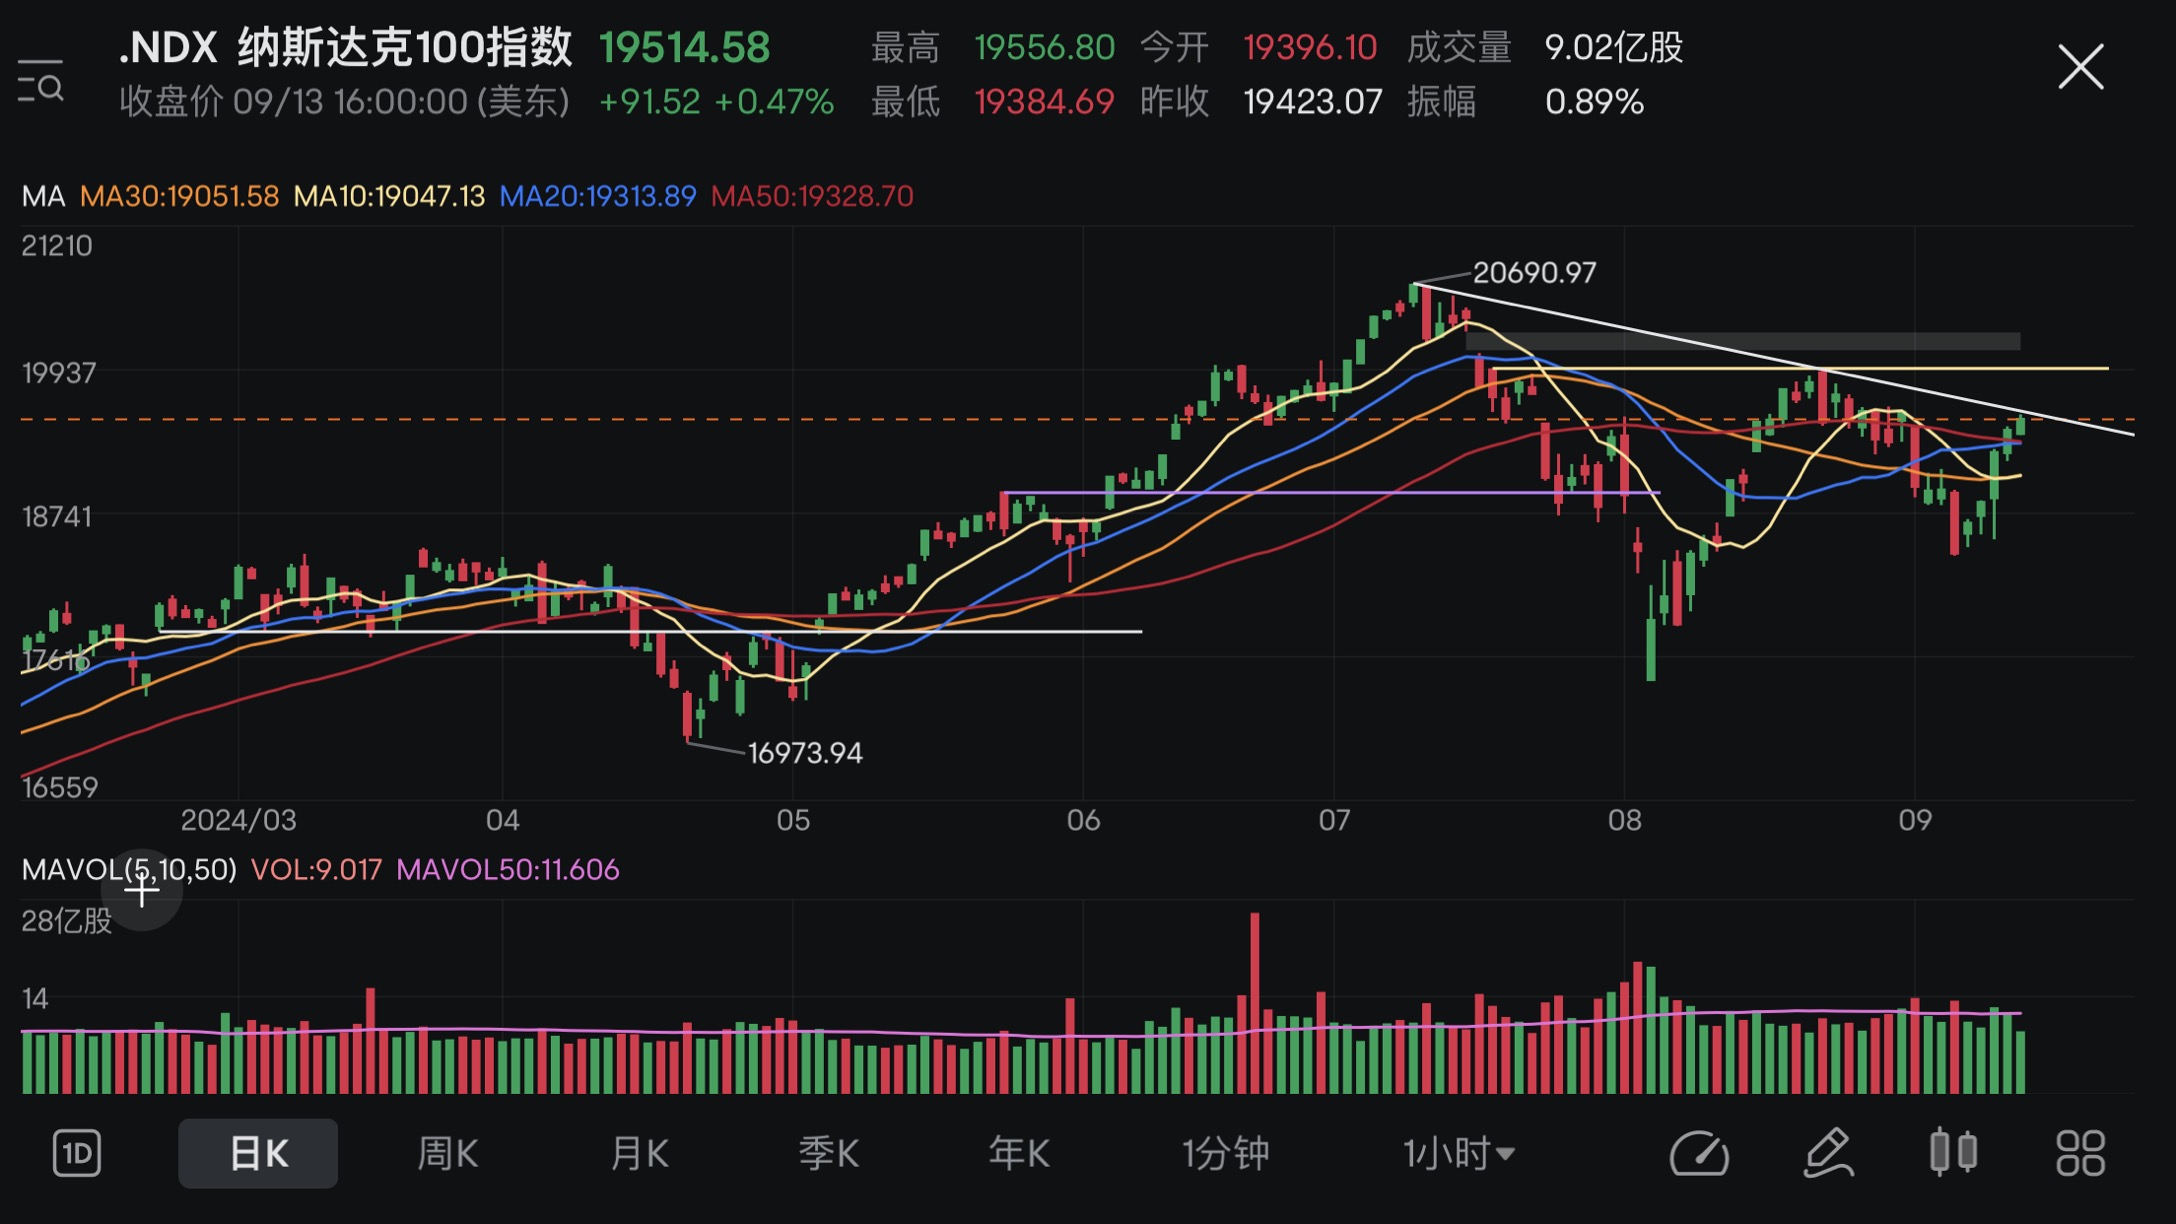Click the 16973.94 low price marker

tap(805, 752)
